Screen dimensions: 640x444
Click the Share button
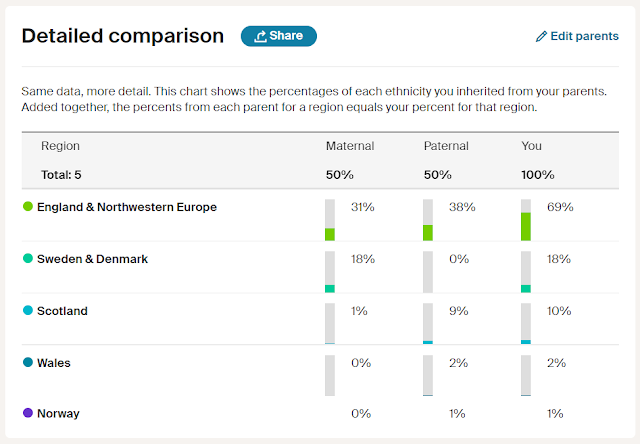(279, 36)
